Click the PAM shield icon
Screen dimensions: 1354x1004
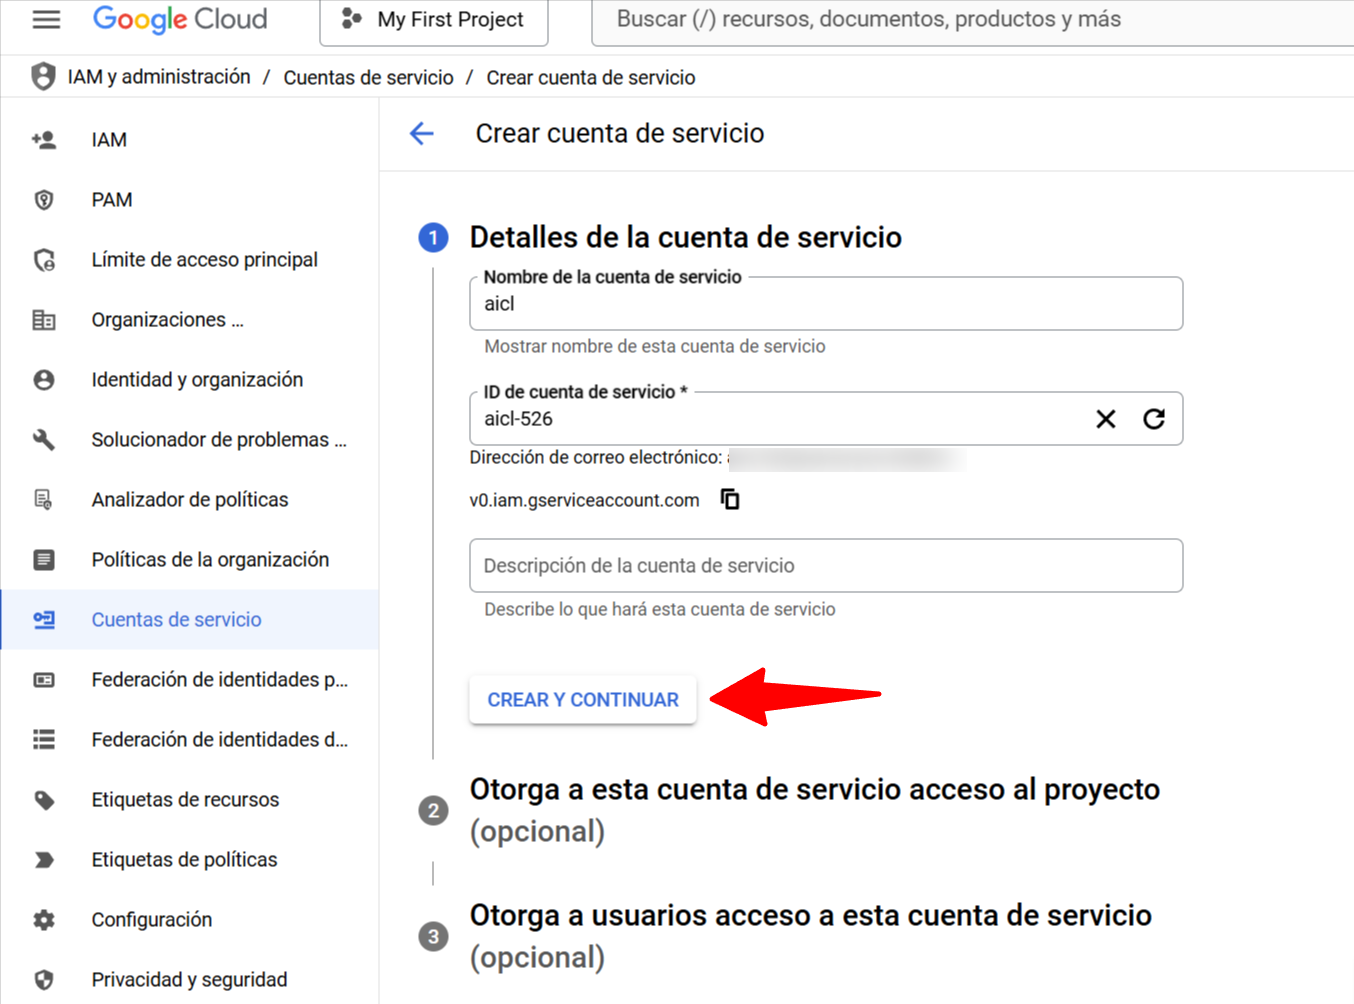pos(44,200)
